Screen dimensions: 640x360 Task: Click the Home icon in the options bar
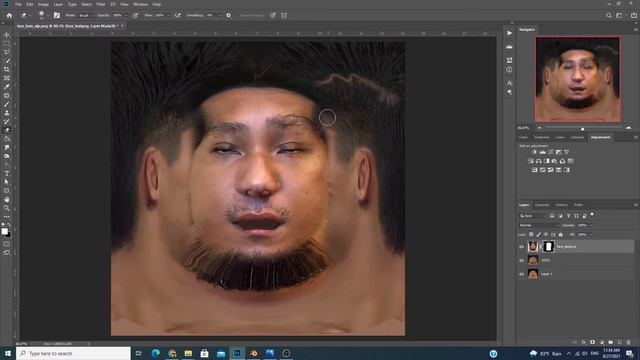(x=9, y=15)
